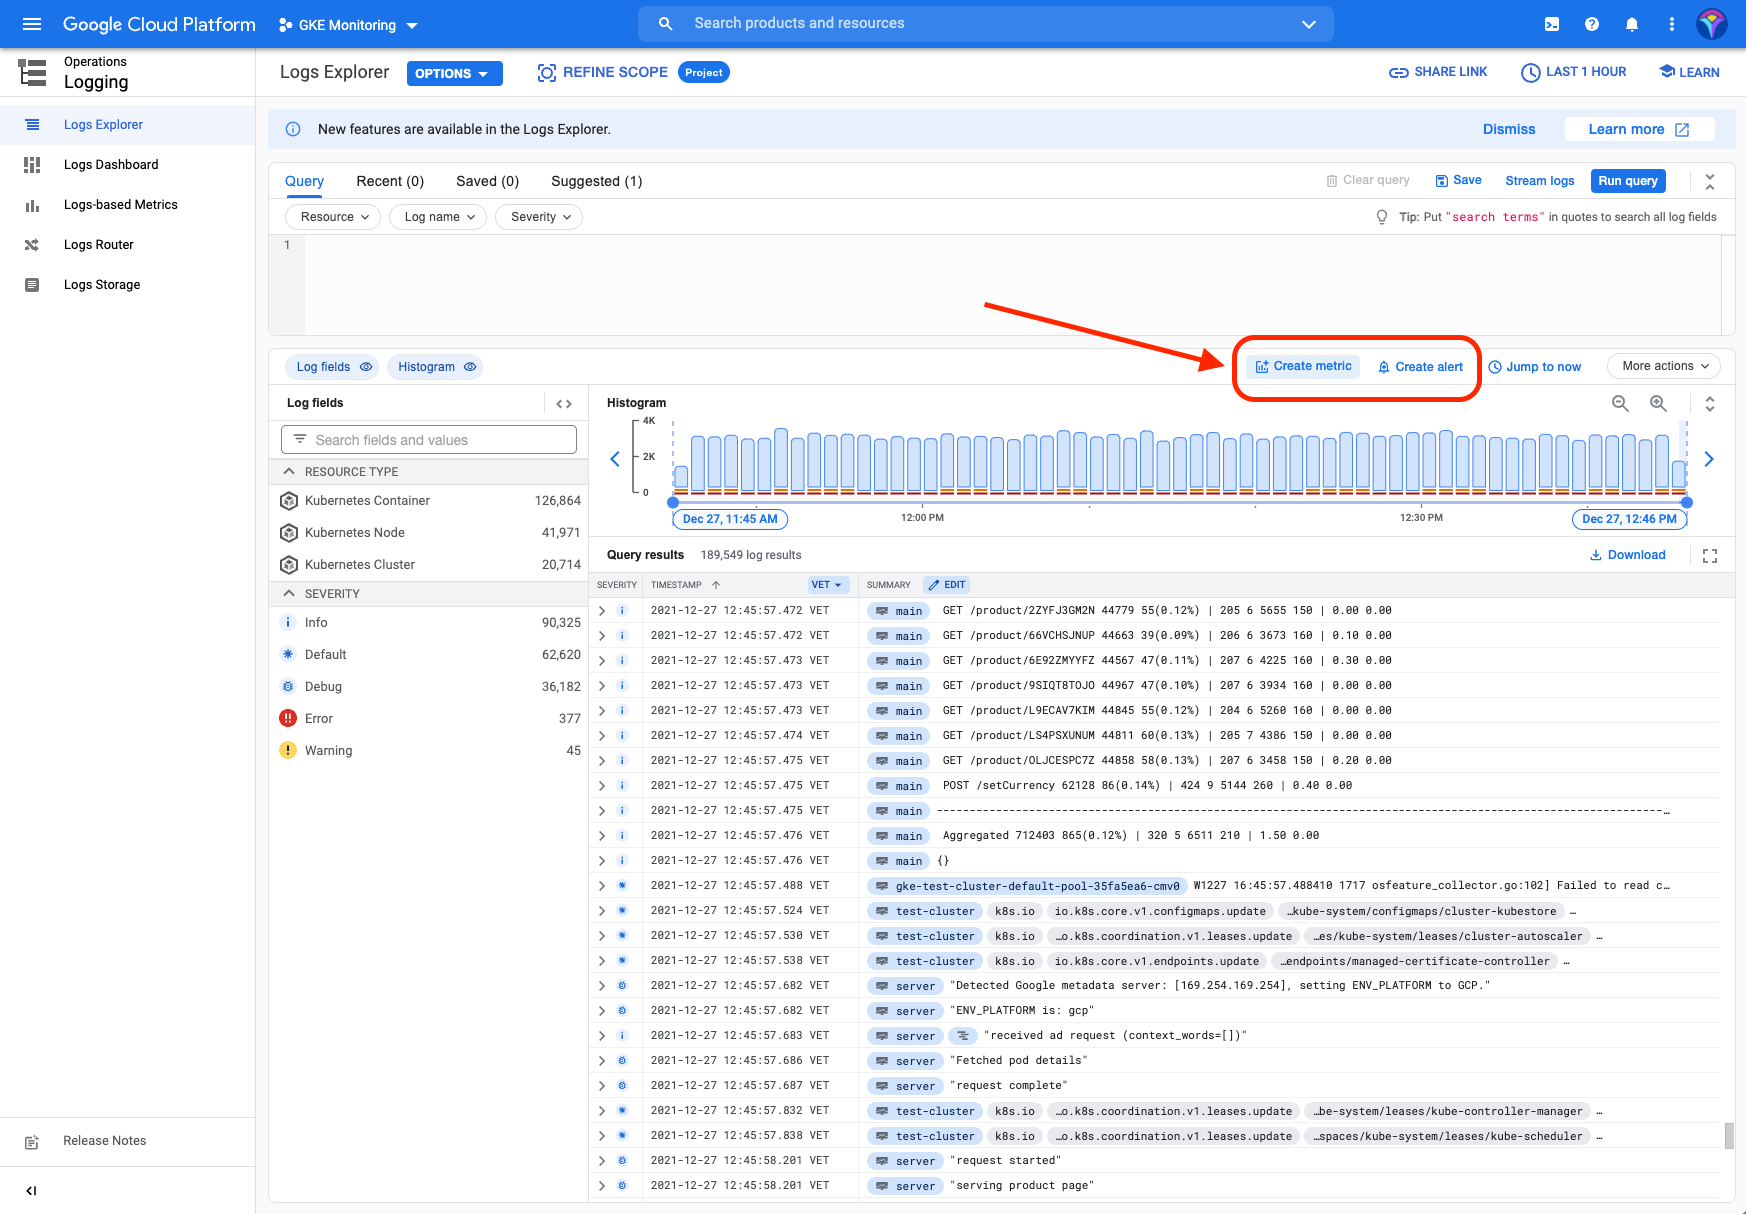Screen dimensions: 1746x1214
Task: Filter by Kubernetes Cluster resource type
Action: click(x=429, y=564)
